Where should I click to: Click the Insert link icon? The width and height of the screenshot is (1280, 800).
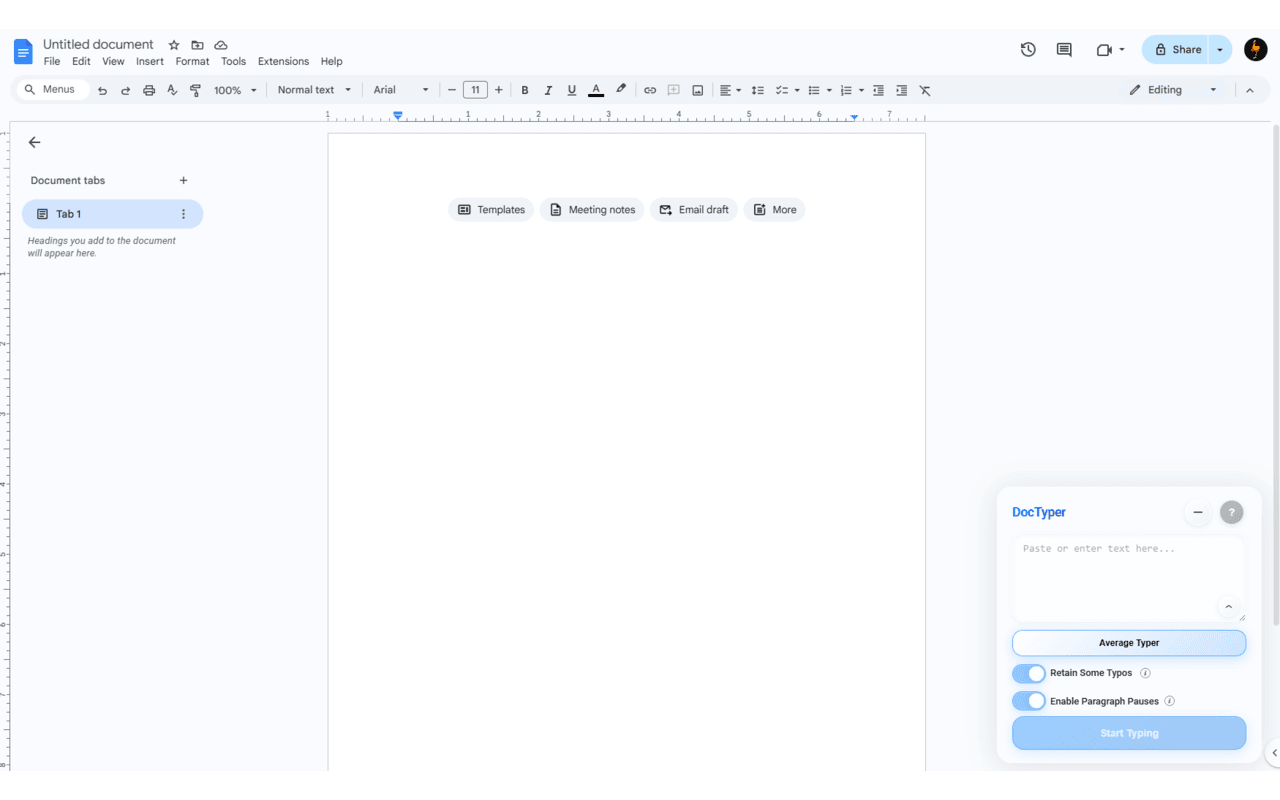click(x=650, y=90)
